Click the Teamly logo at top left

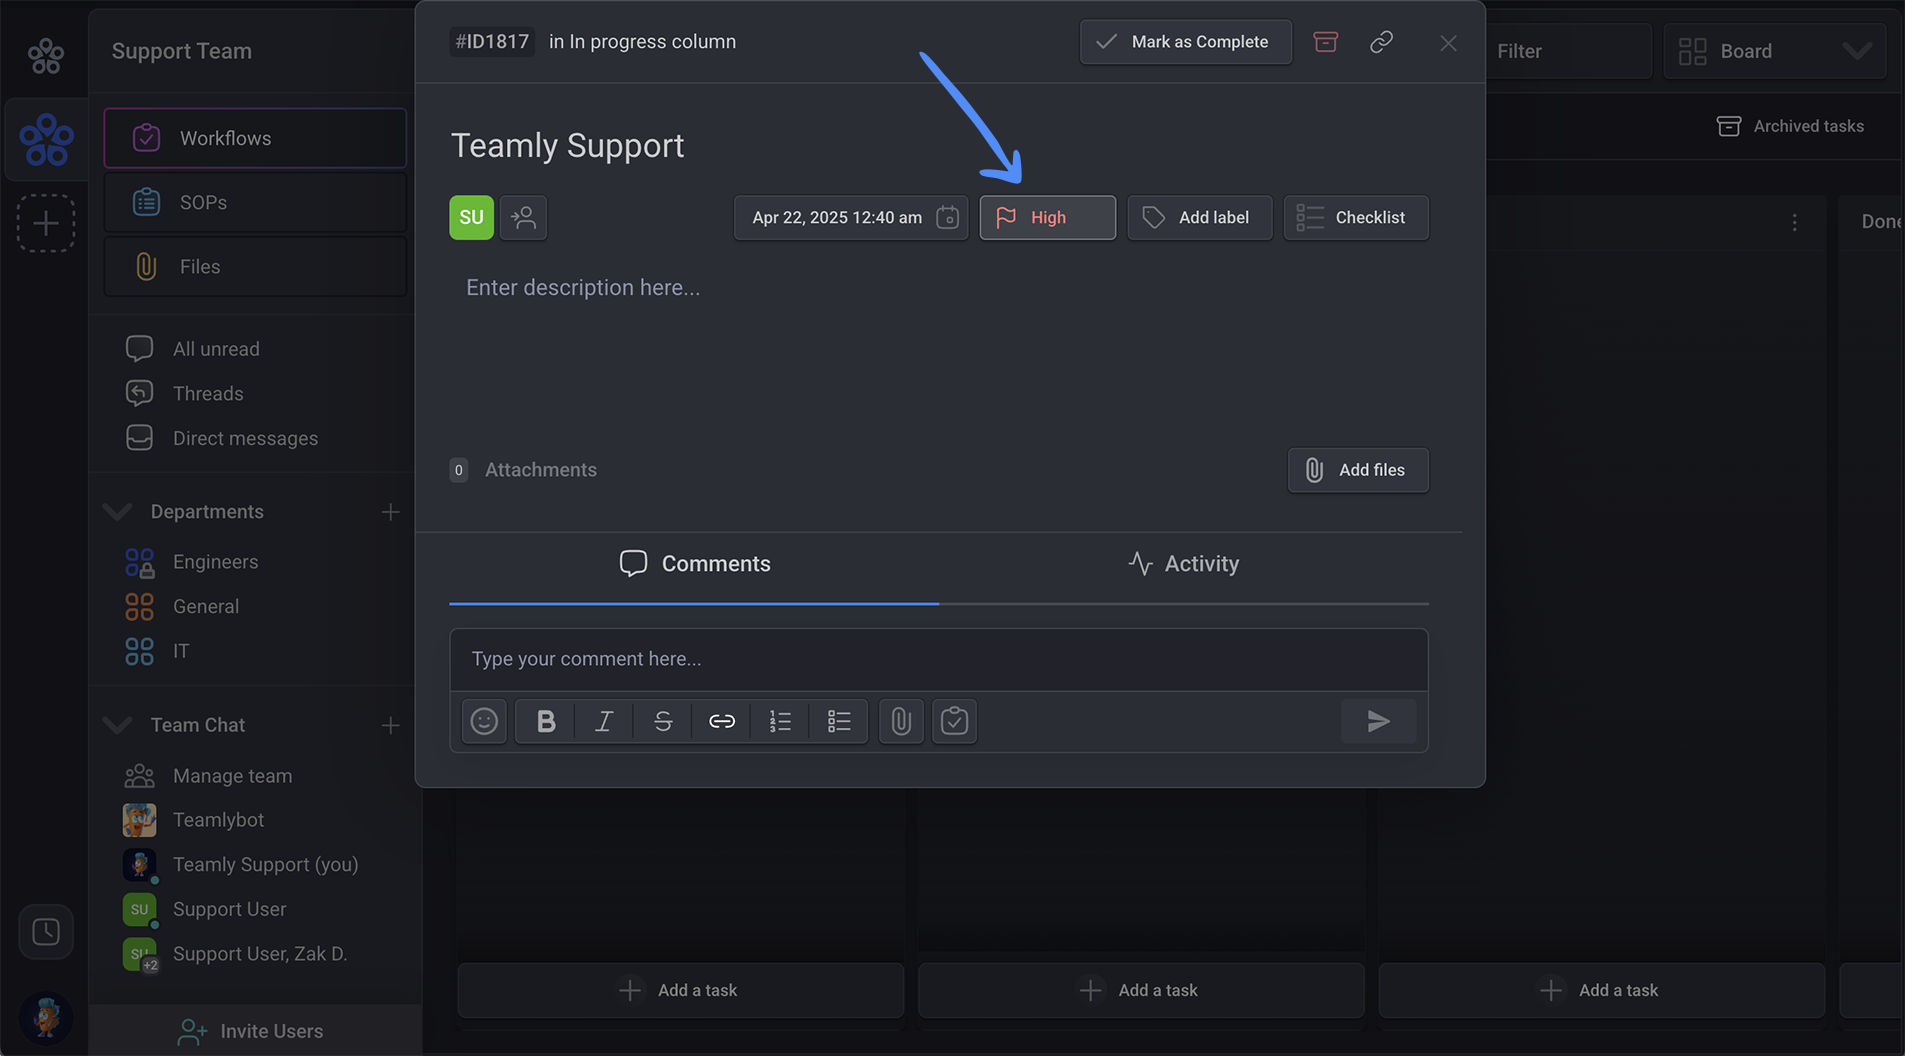[x=45, y=55]
